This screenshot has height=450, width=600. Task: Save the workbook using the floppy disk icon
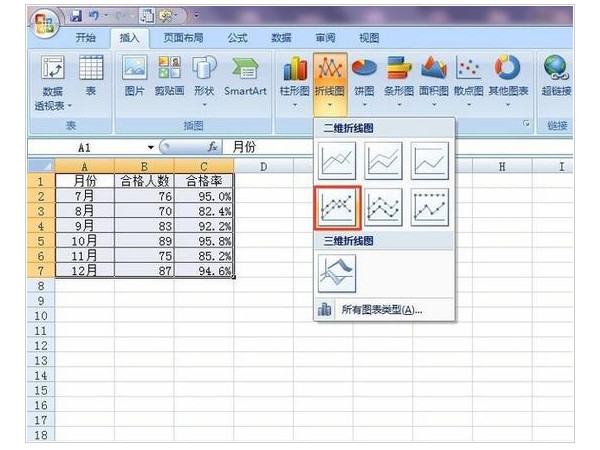[76, 16]
